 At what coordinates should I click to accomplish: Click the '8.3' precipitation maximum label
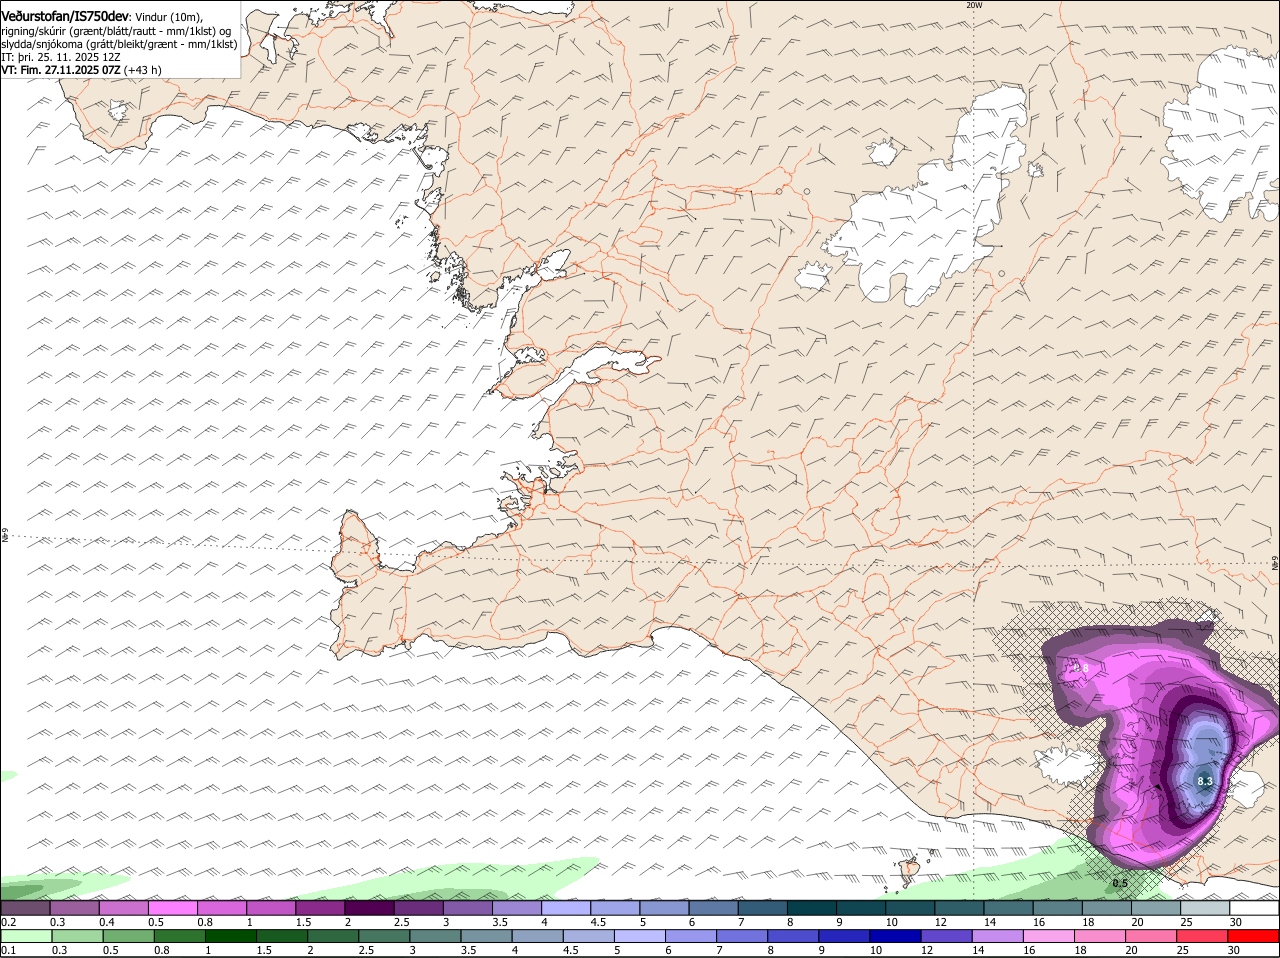coord(1204,781)
